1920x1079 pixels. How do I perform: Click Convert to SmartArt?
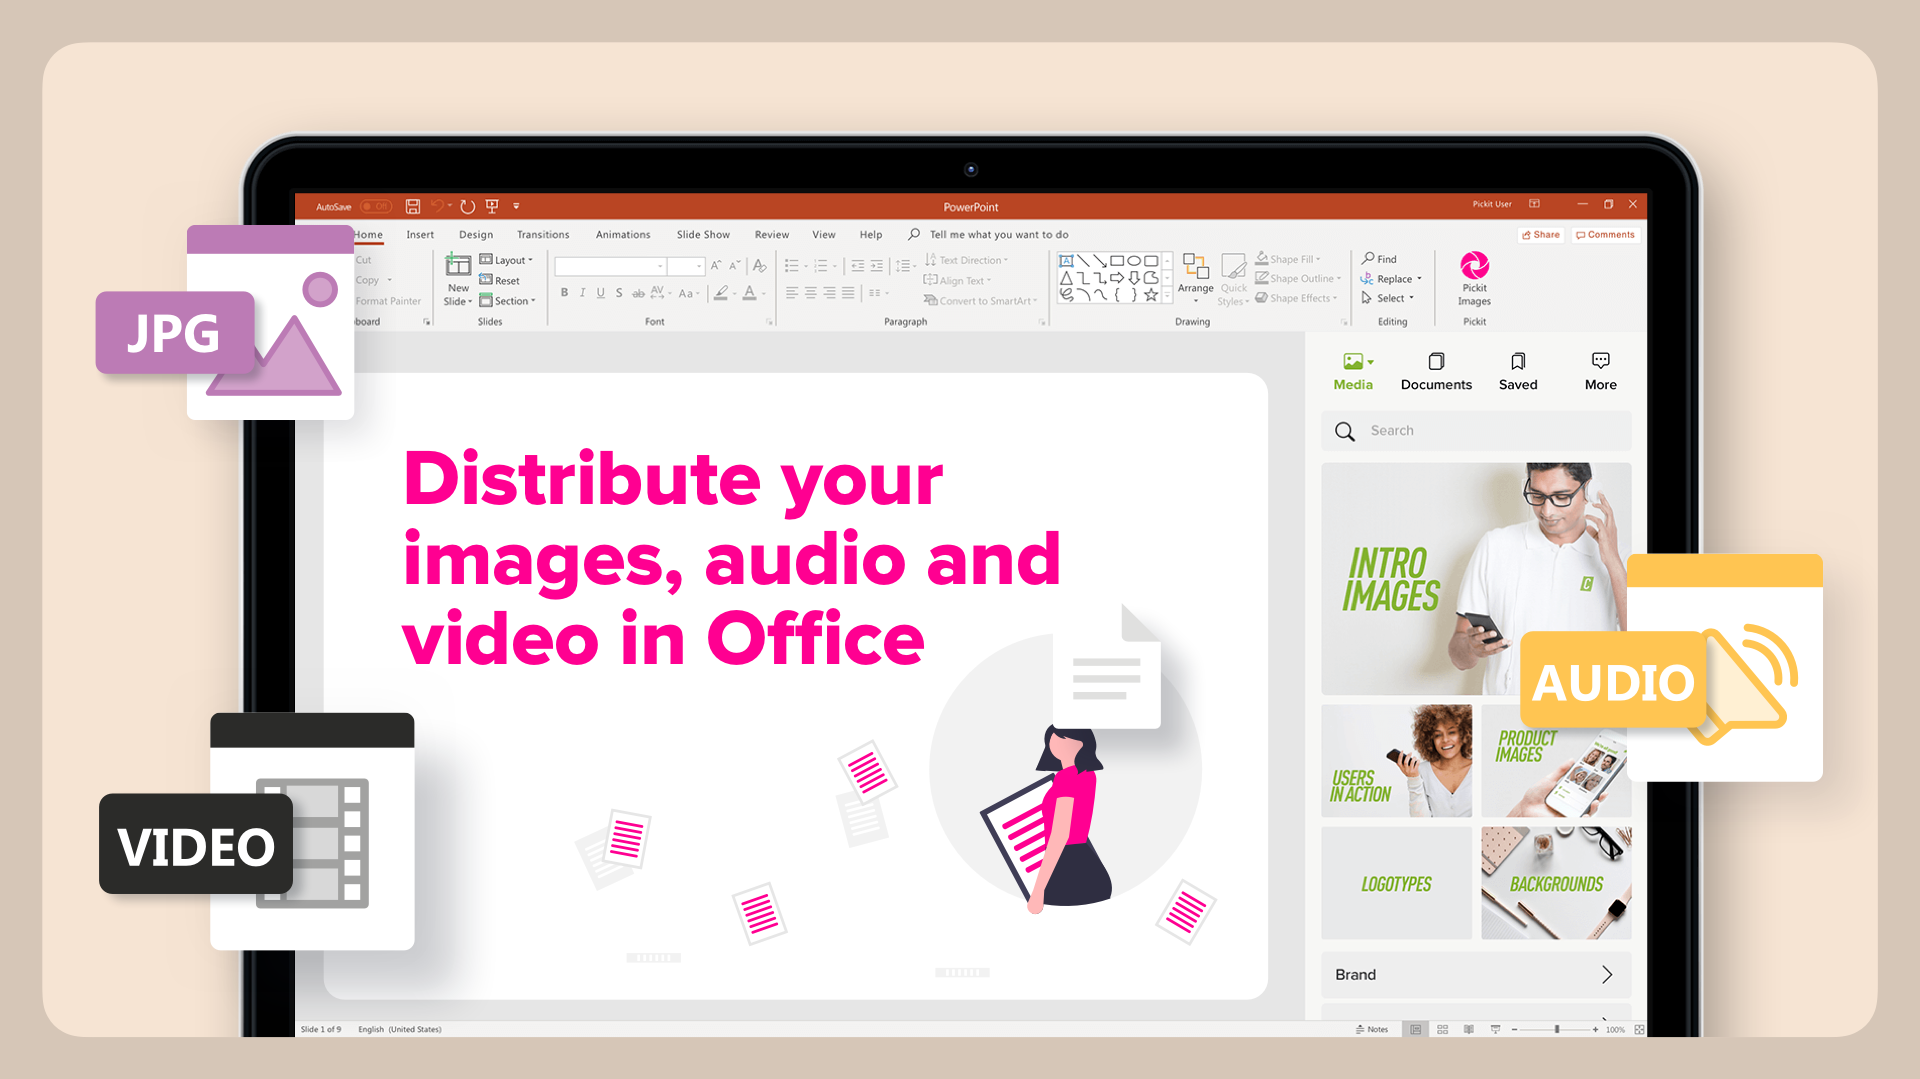981,300
